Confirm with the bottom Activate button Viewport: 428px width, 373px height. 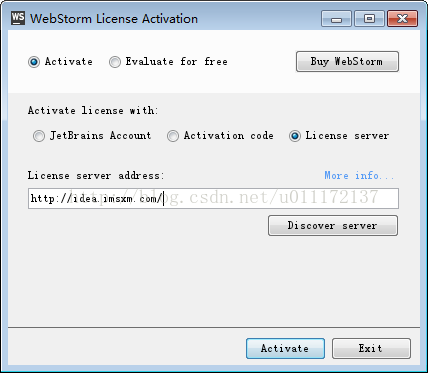pos(285,348)
